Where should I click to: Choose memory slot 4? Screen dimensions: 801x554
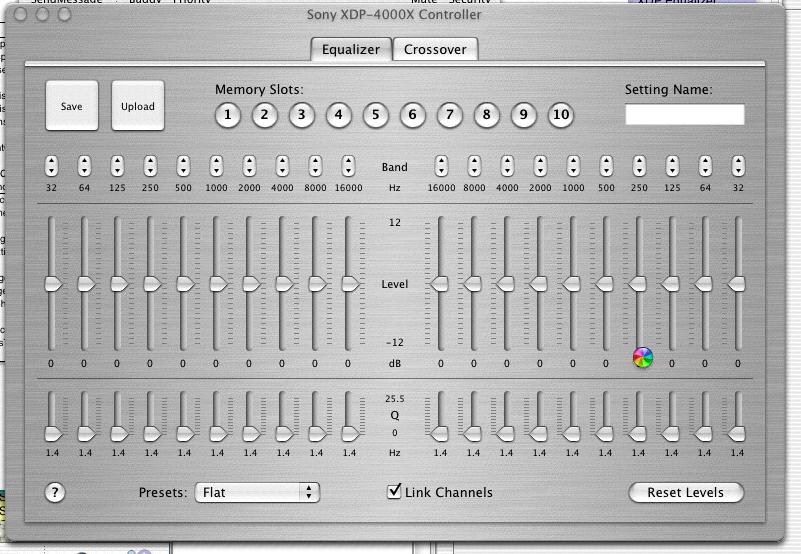(339, 115)
